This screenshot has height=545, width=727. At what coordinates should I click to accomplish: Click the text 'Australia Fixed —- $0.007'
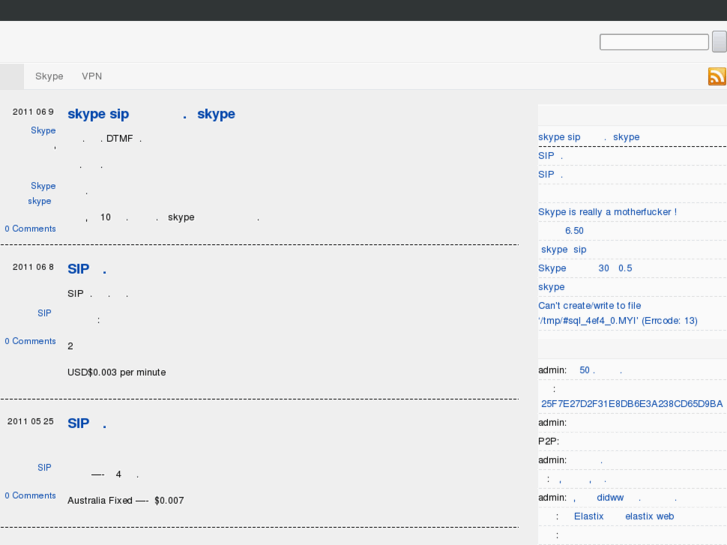126,500
